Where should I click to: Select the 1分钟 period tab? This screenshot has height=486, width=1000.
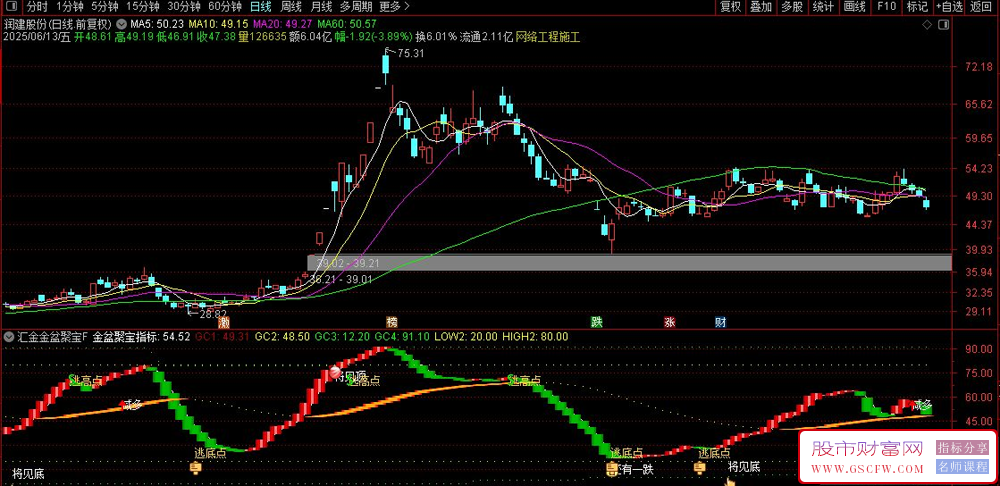[x=70, y=7]
